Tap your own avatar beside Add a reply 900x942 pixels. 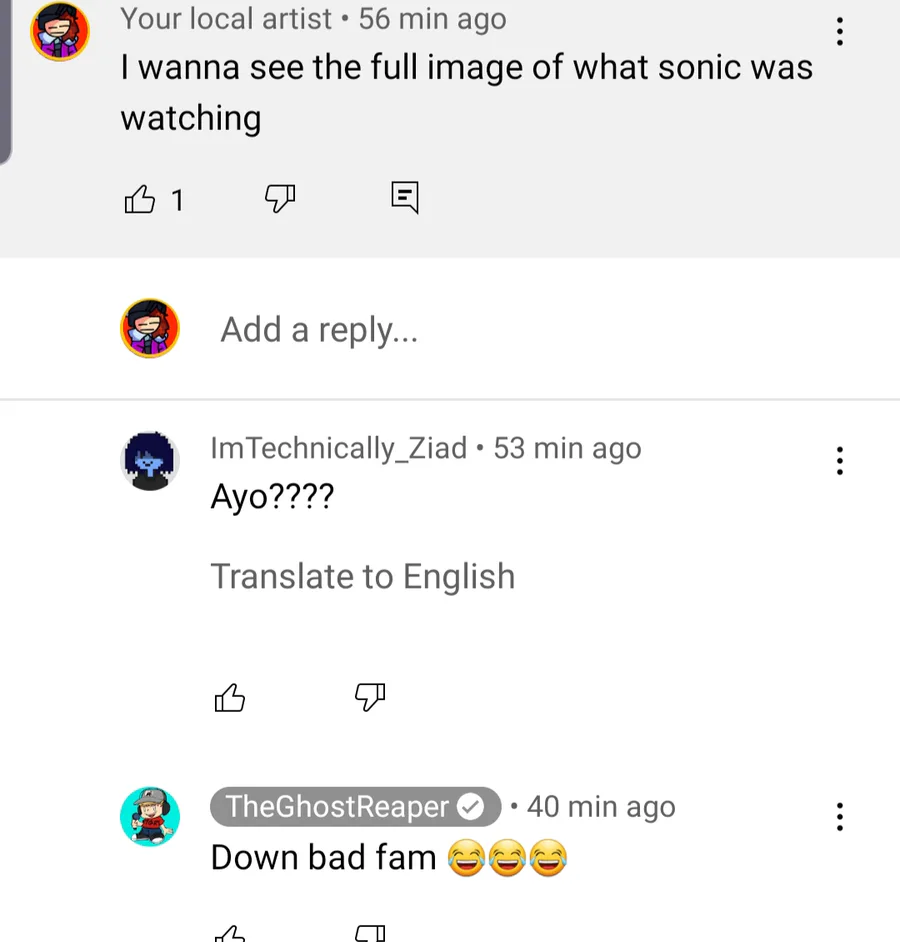click(x=150, y=328)
